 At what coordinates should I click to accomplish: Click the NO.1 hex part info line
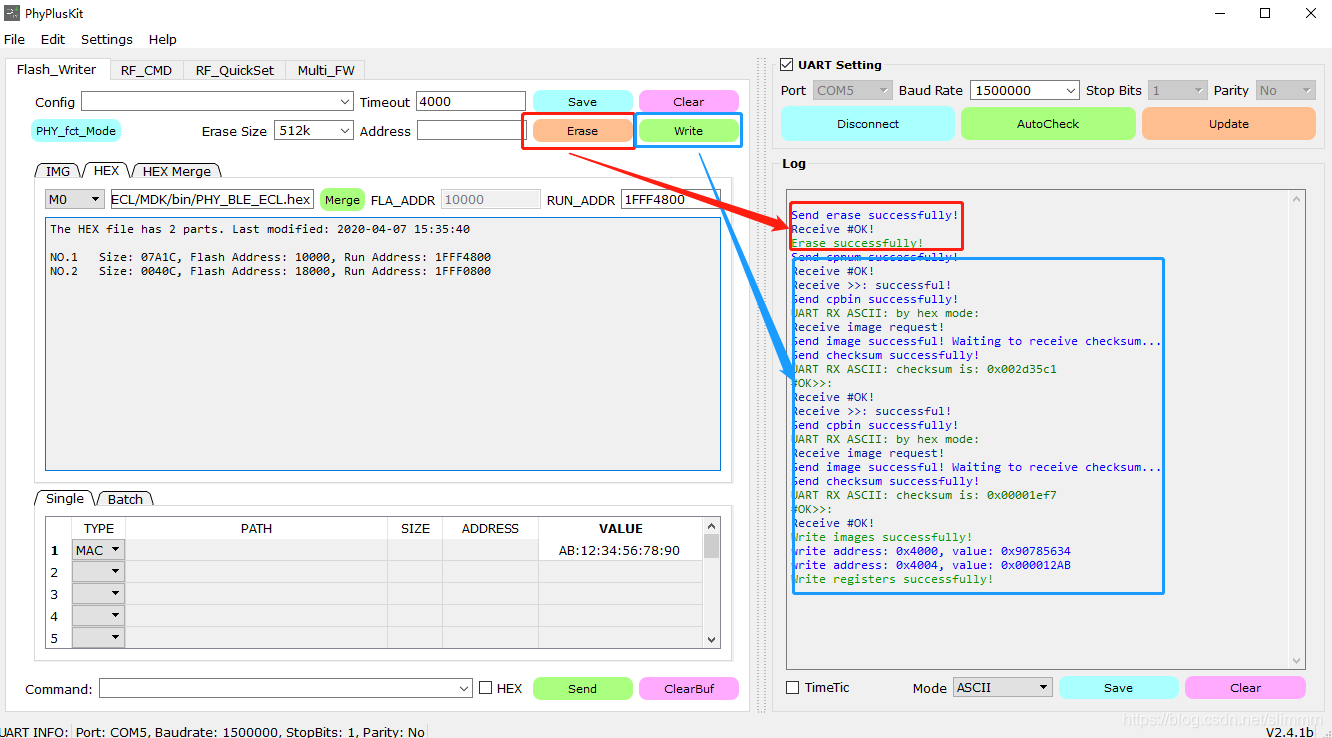click(270, 257)
